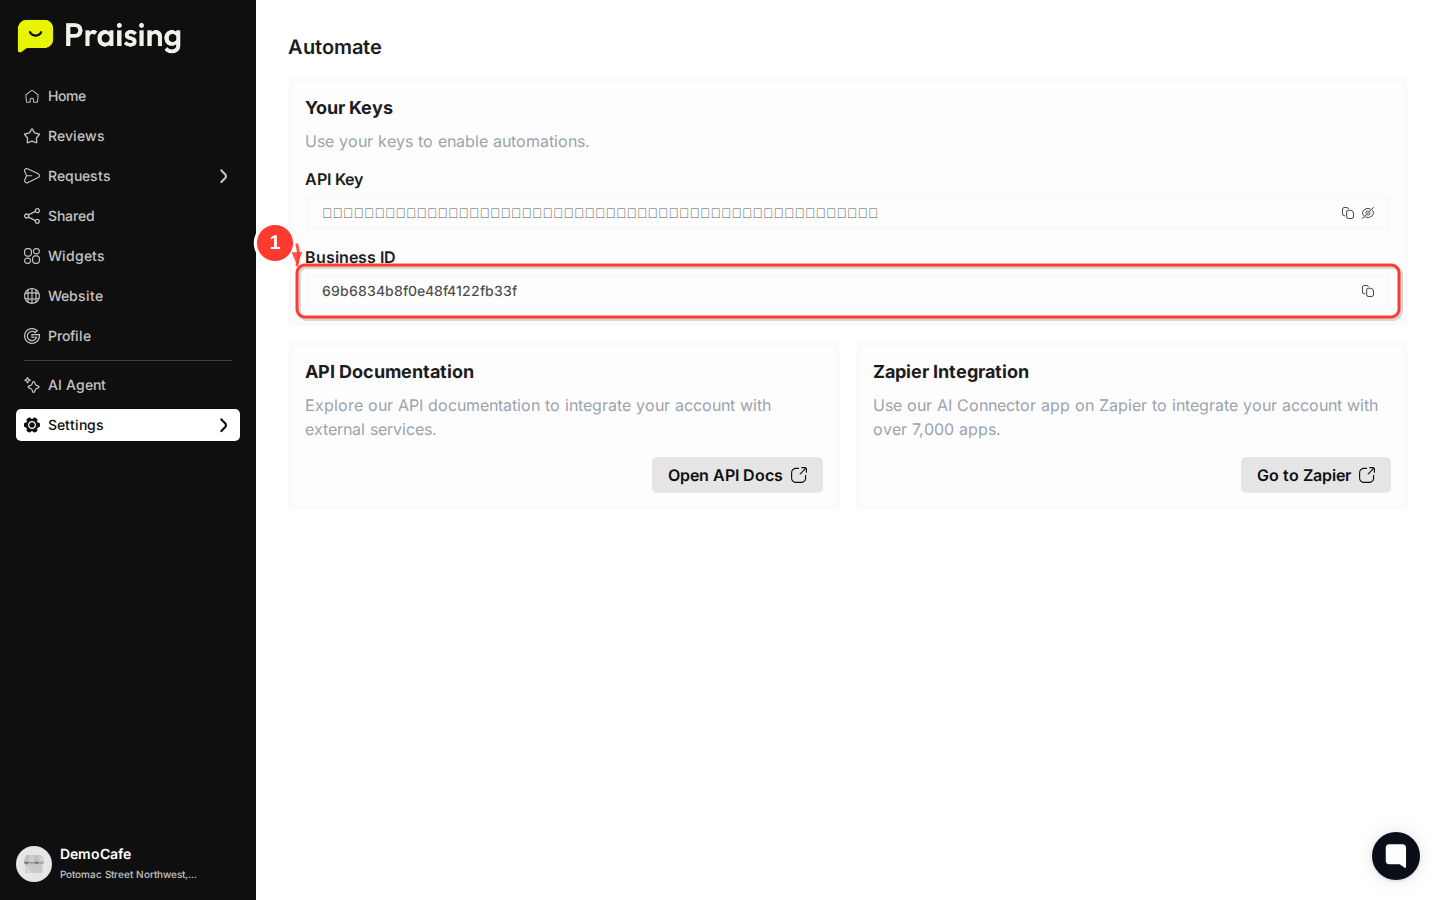1440x900 pixels.
Task: Copy the Business ID with the copy icon
Action: [x=1367, y=291]
